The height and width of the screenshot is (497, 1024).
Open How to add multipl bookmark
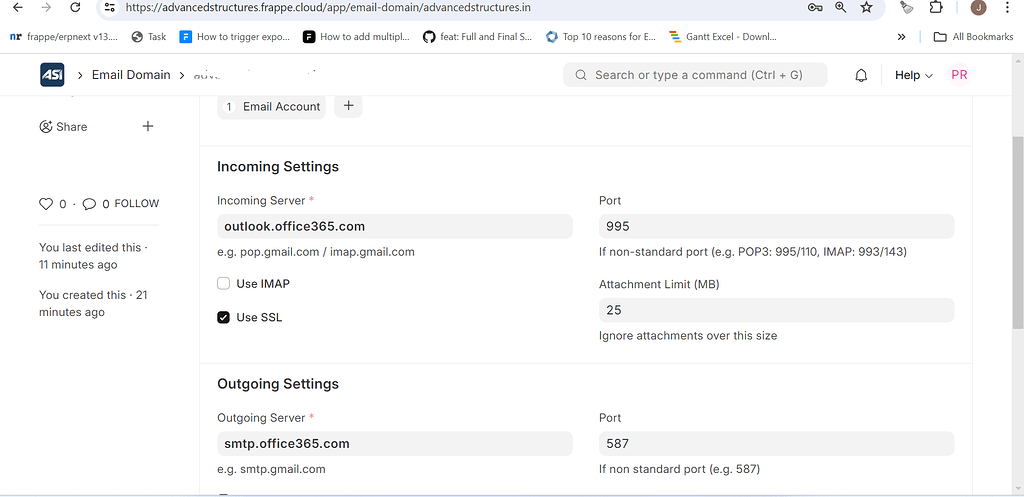pyautogui.click(x=357, y=37)
